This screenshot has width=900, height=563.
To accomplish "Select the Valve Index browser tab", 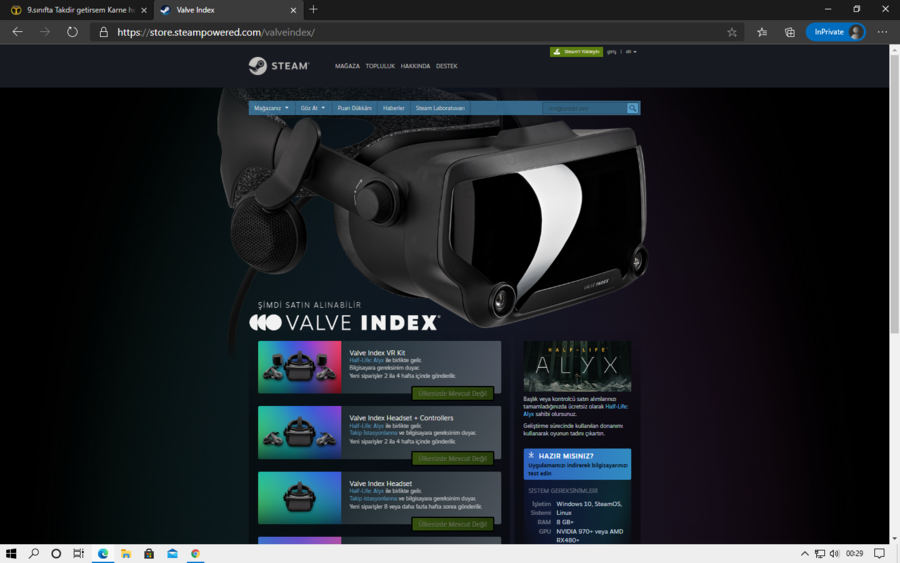I will (x=228, y=10).
